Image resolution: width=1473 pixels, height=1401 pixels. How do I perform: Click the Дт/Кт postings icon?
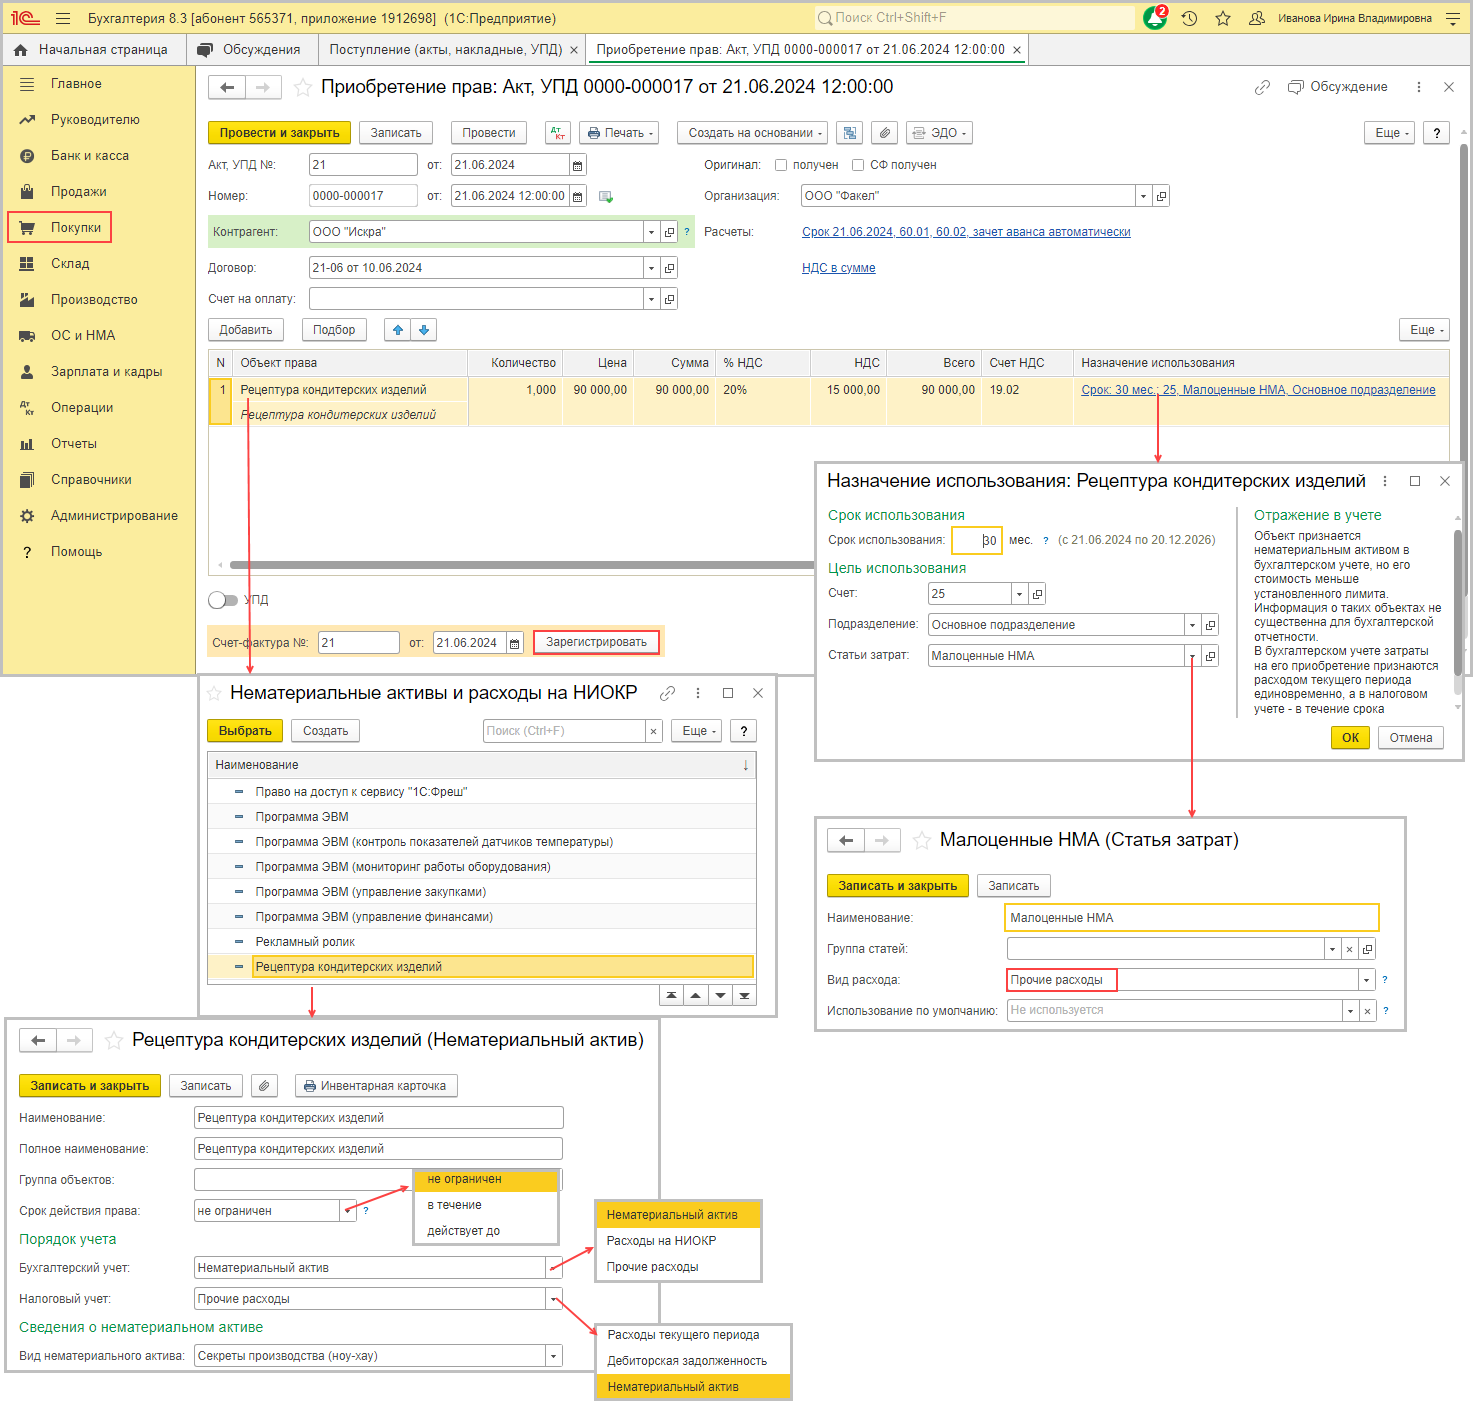[557, 133]
